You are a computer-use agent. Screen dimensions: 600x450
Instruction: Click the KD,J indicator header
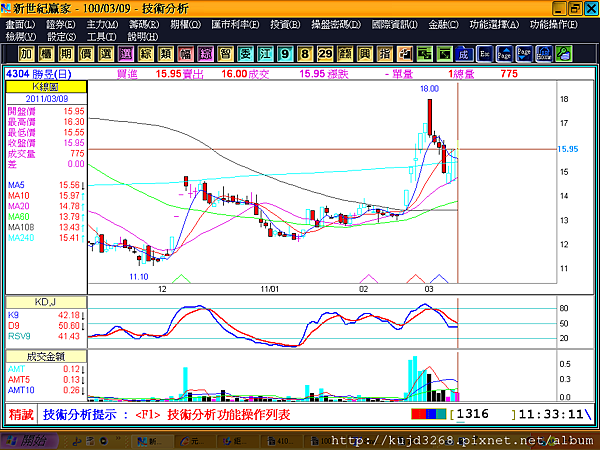point(46,302)
